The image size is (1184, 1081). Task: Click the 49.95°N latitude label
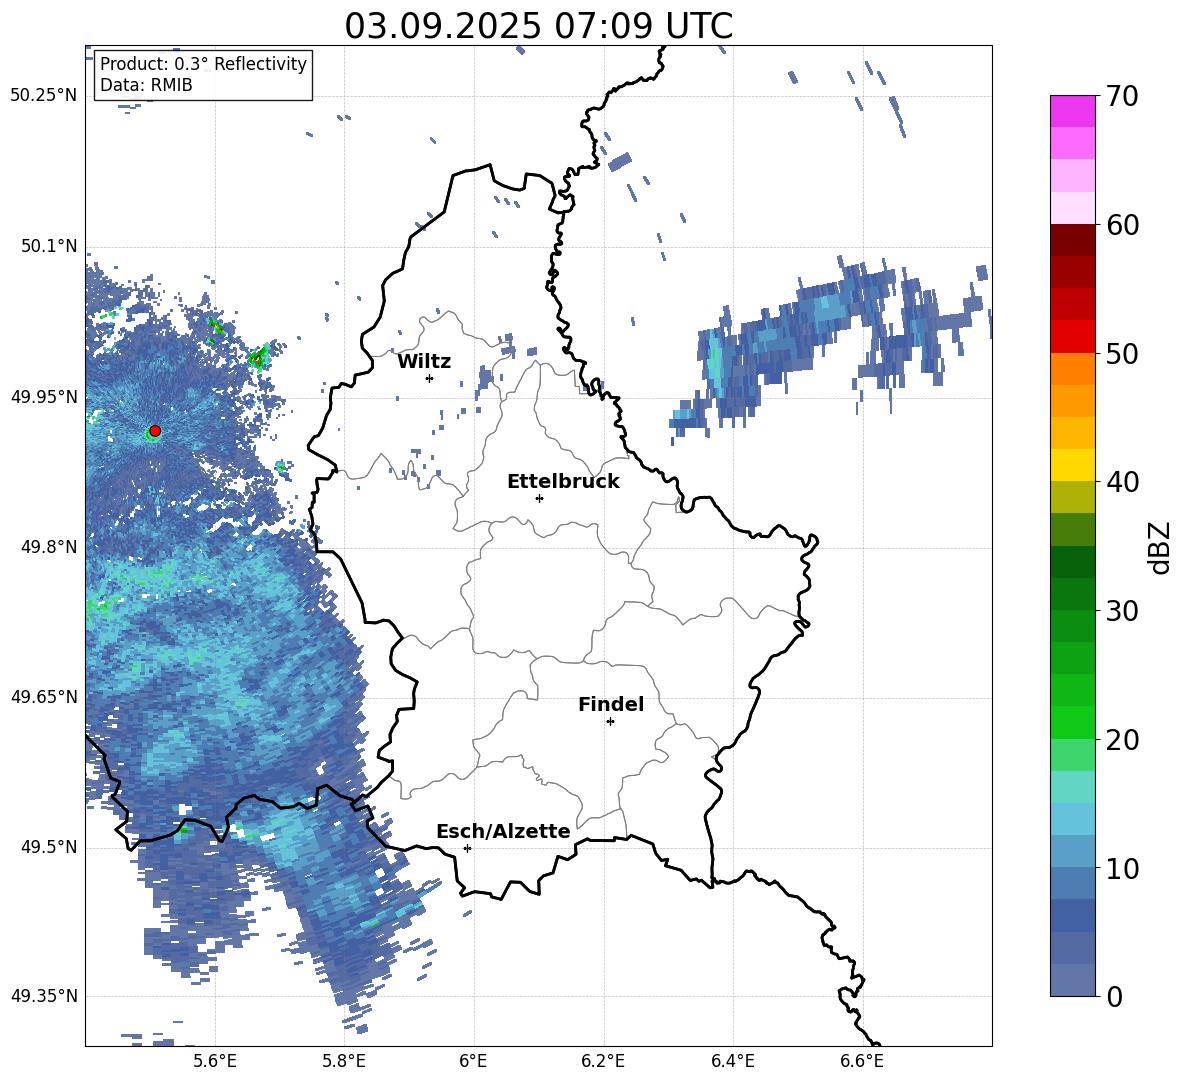[44, 397]
